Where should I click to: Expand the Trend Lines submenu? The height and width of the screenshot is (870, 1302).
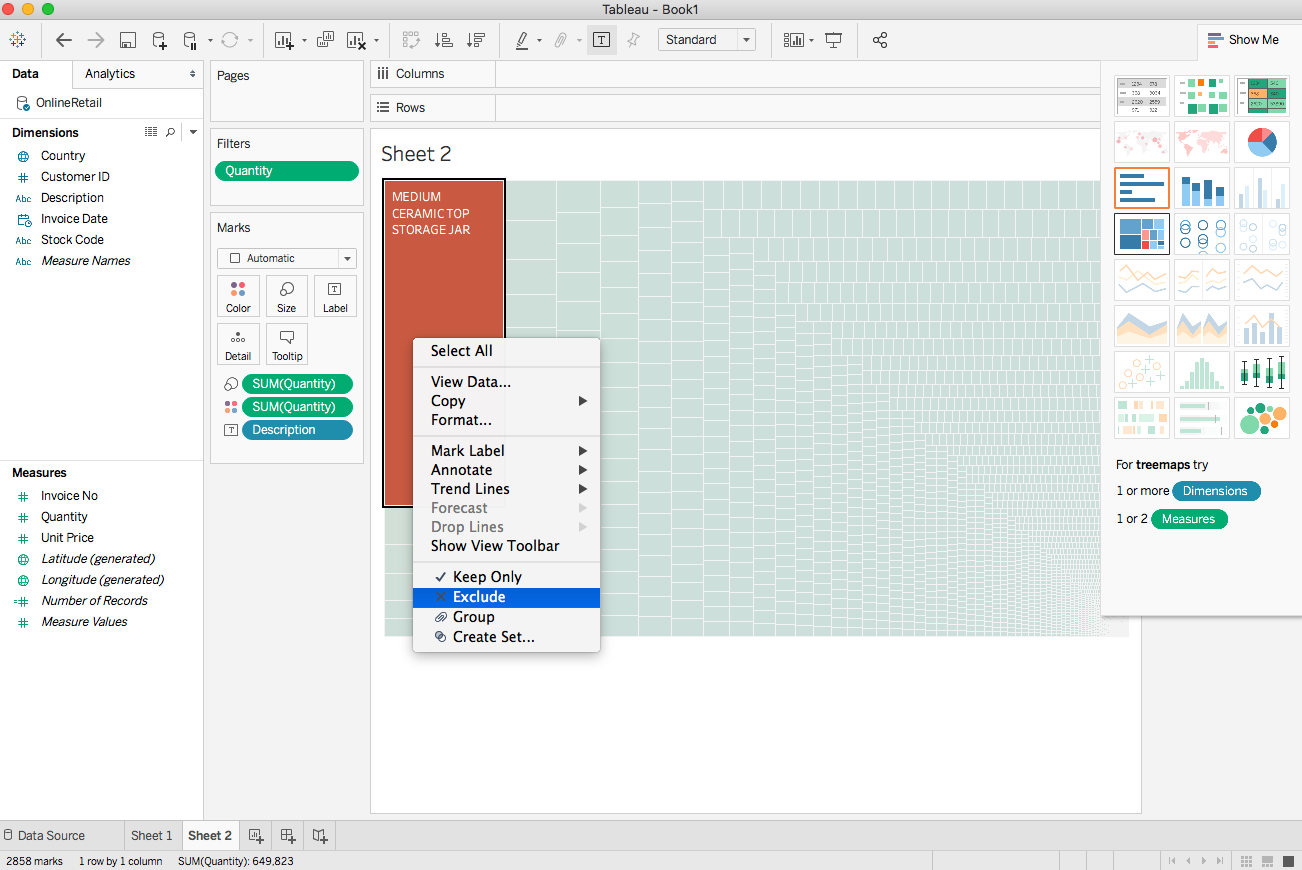point(470,488)
